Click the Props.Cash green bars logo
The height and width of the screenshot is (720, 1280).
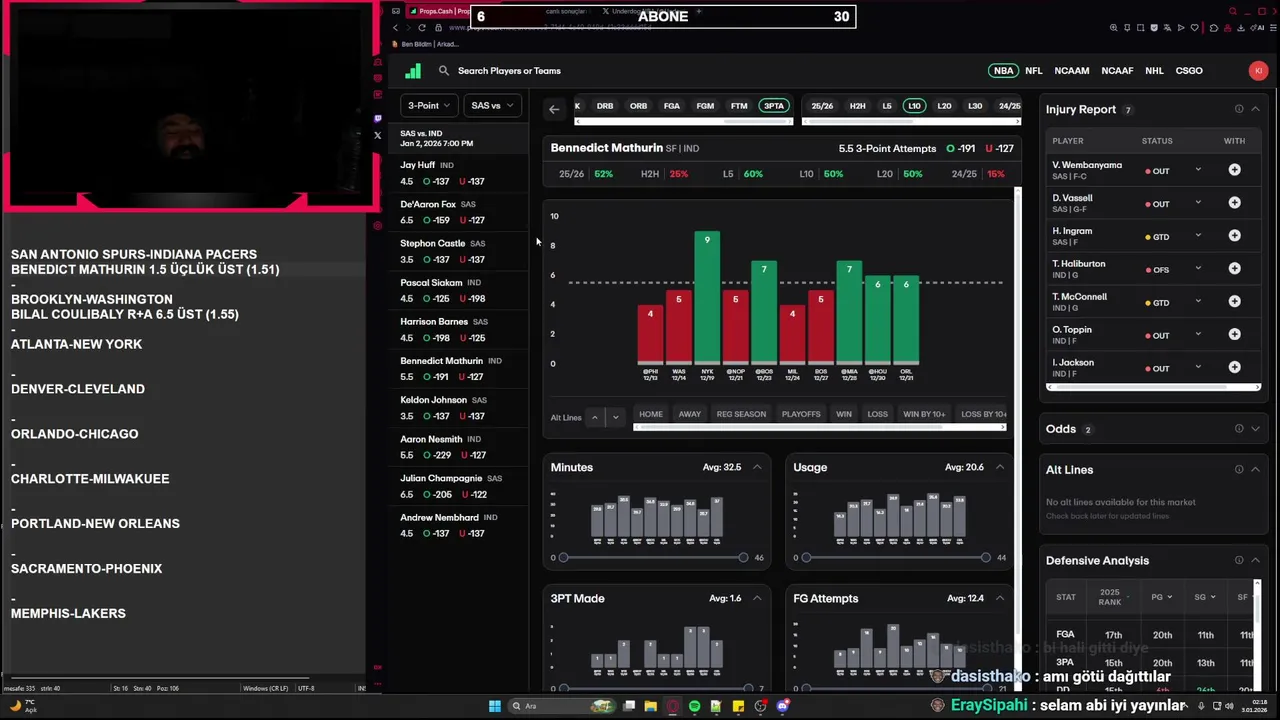coord(413,71)
